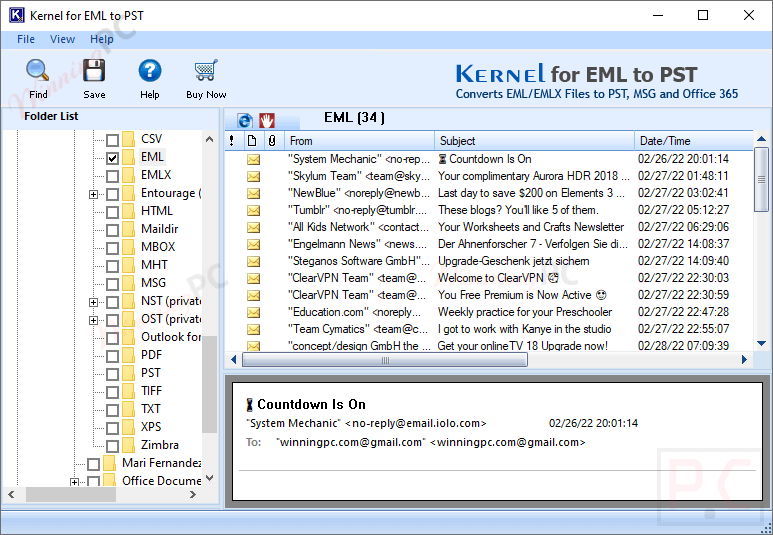
Task: Check the HTML folder checkbox
Action: (112, 212)
